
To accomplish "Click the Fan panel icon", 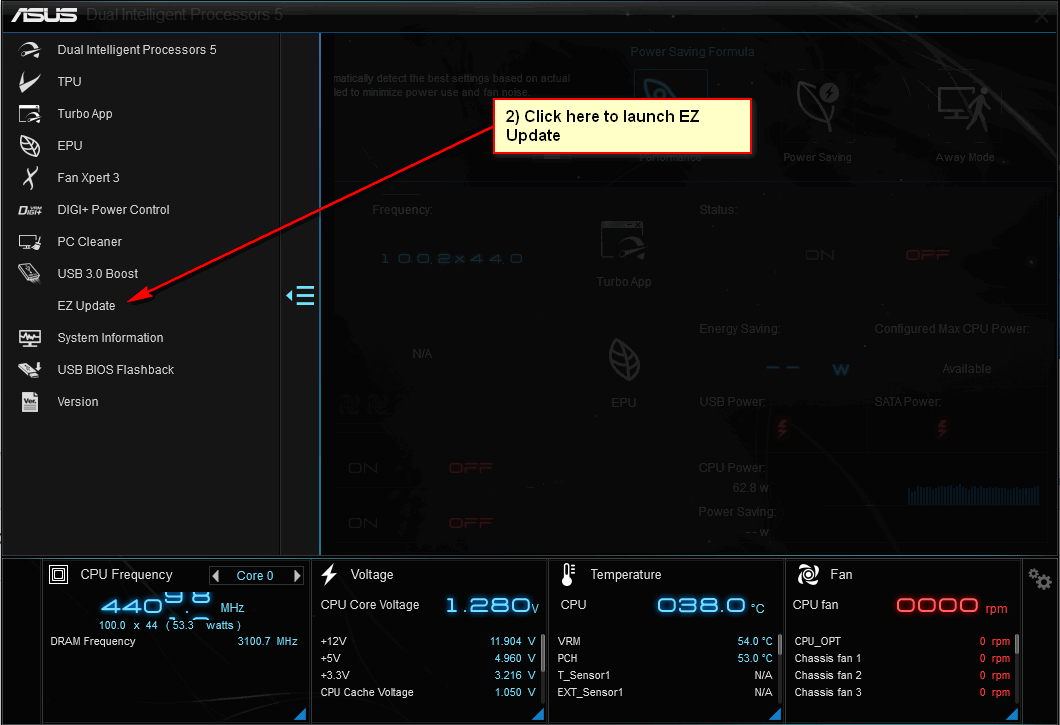I will [808, 575].
